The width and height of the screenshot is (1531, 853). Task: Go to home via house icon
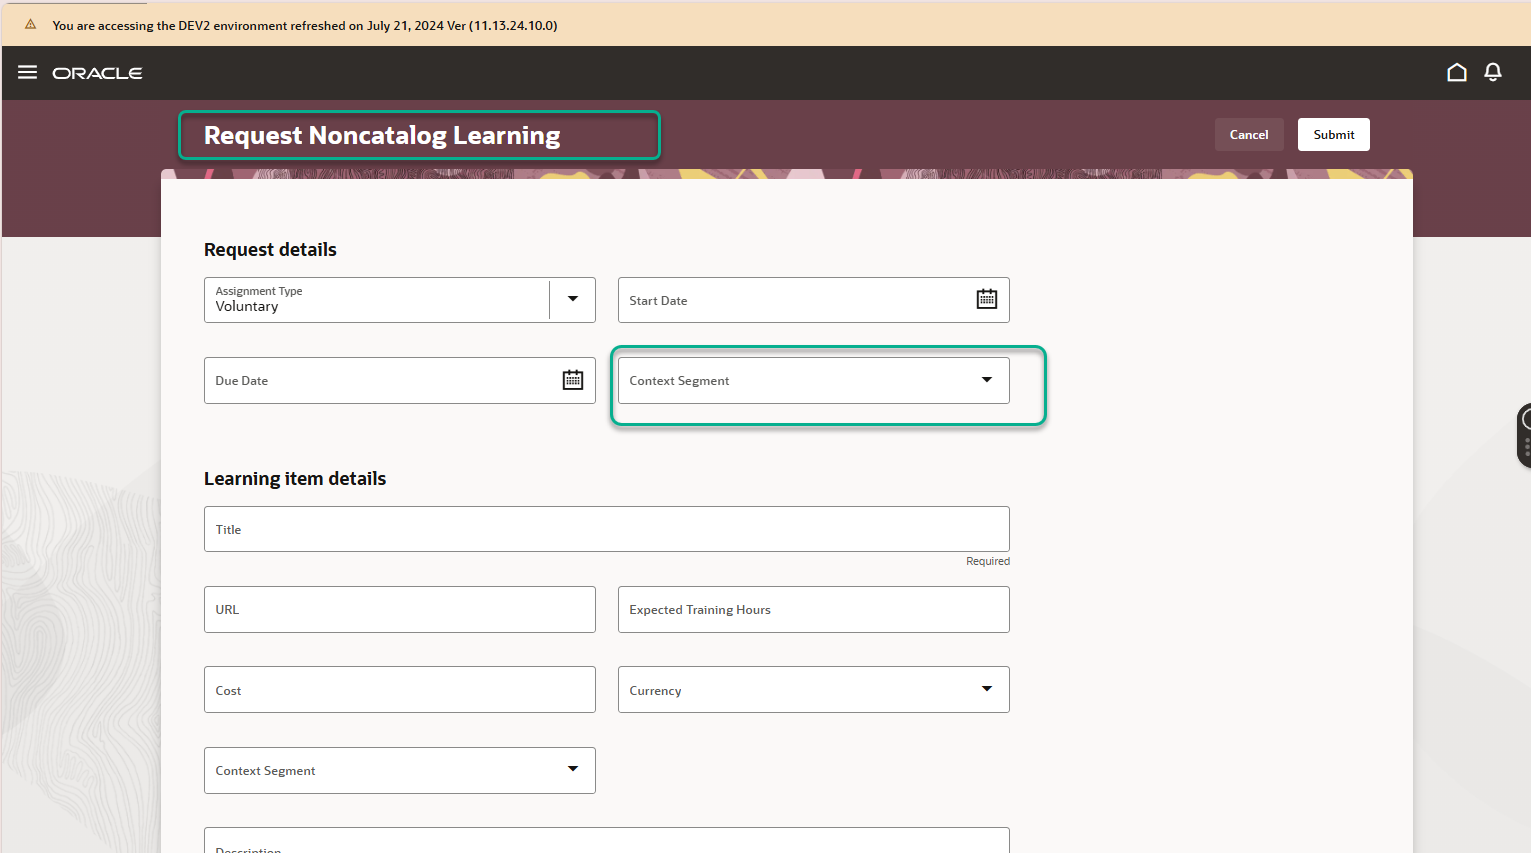[1457, 72]
